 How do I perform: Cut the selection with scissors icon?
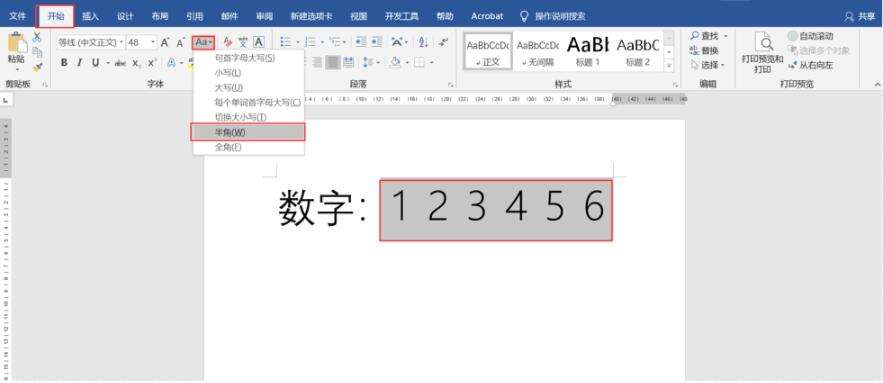[37, 37]
